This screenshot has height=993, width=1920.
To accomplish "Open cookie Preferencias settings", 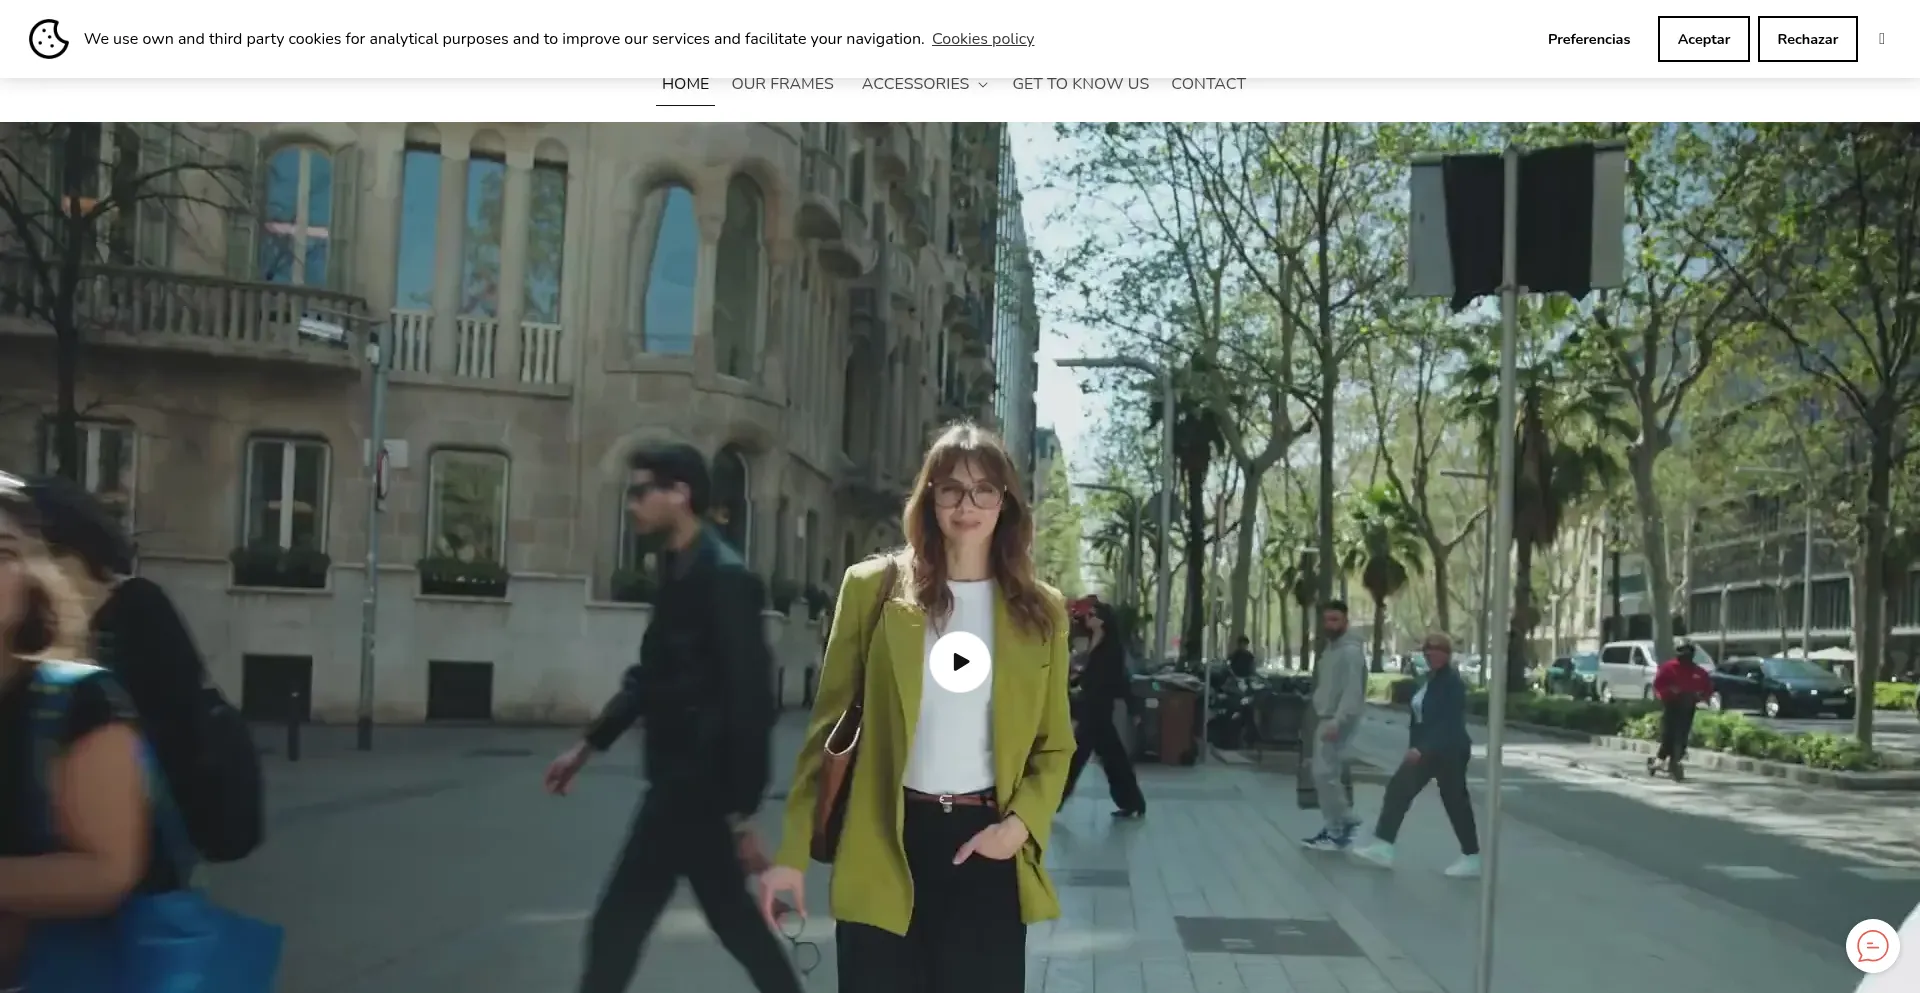I will pyautogui.click(x=1588, y=39).
